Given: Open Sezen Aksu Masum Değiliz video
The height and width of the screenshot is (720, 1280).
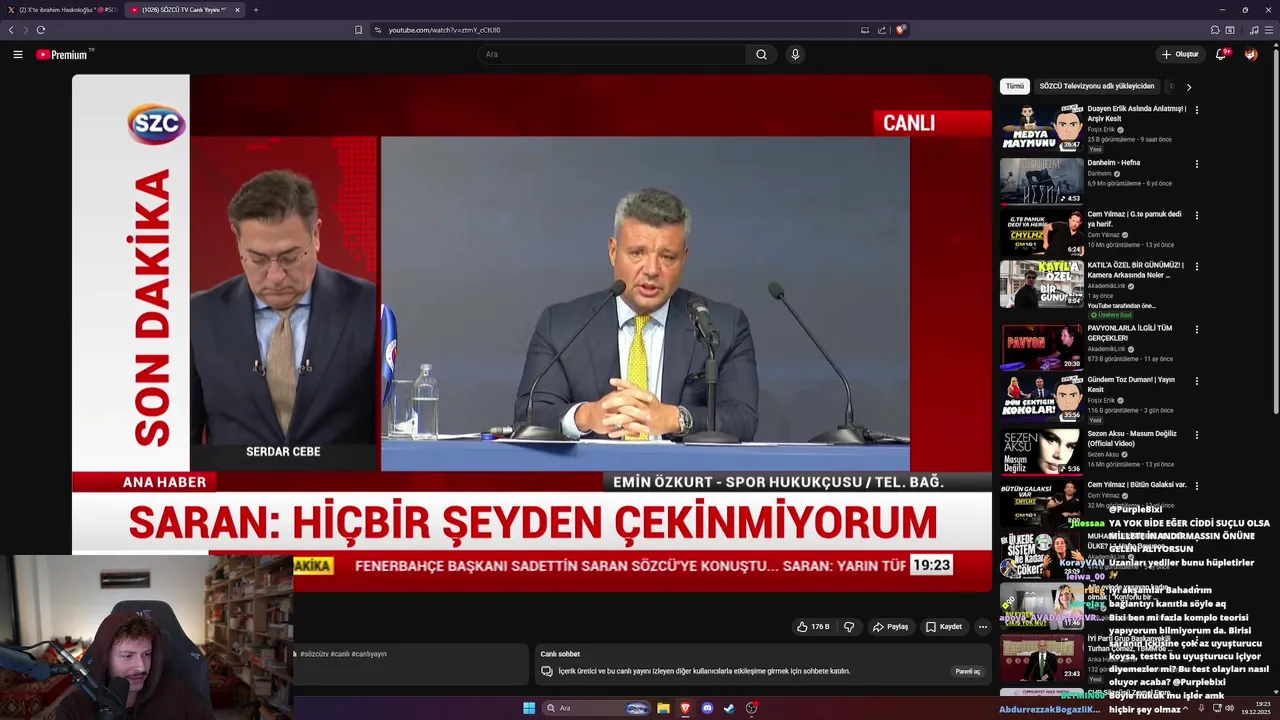Looking at the screenshot, I should 1042,452.
